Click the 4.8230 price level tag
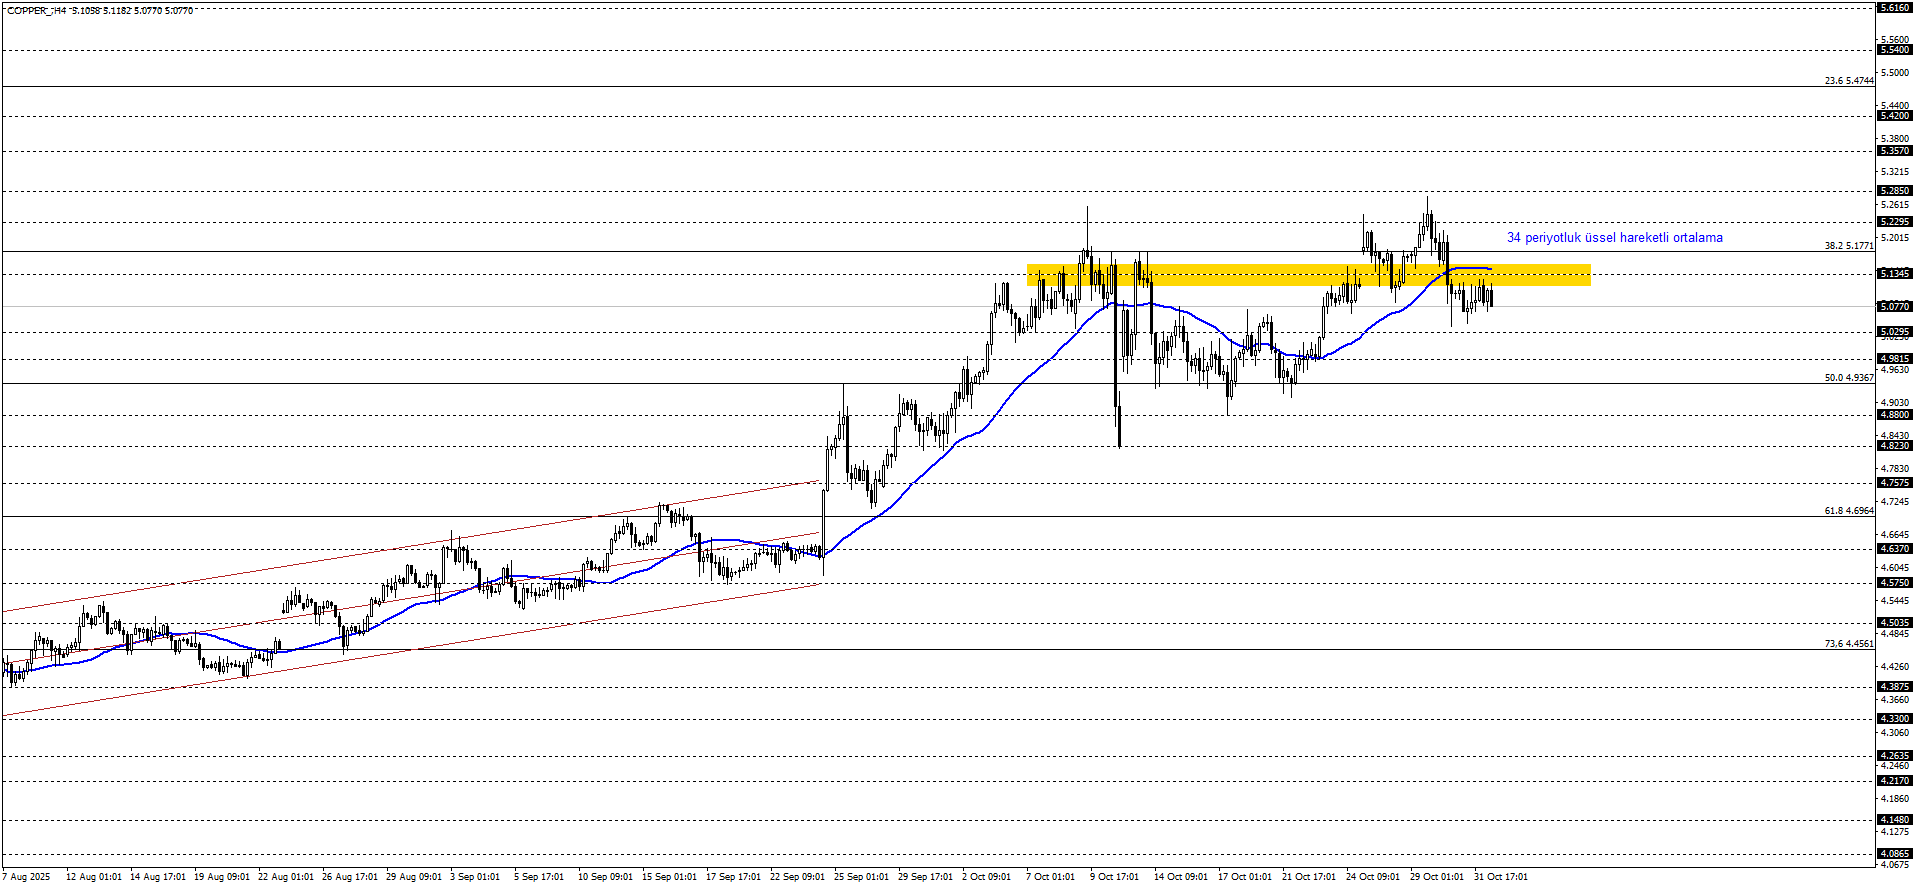This screenshot has height=888, width=1916. (1894, 446)
